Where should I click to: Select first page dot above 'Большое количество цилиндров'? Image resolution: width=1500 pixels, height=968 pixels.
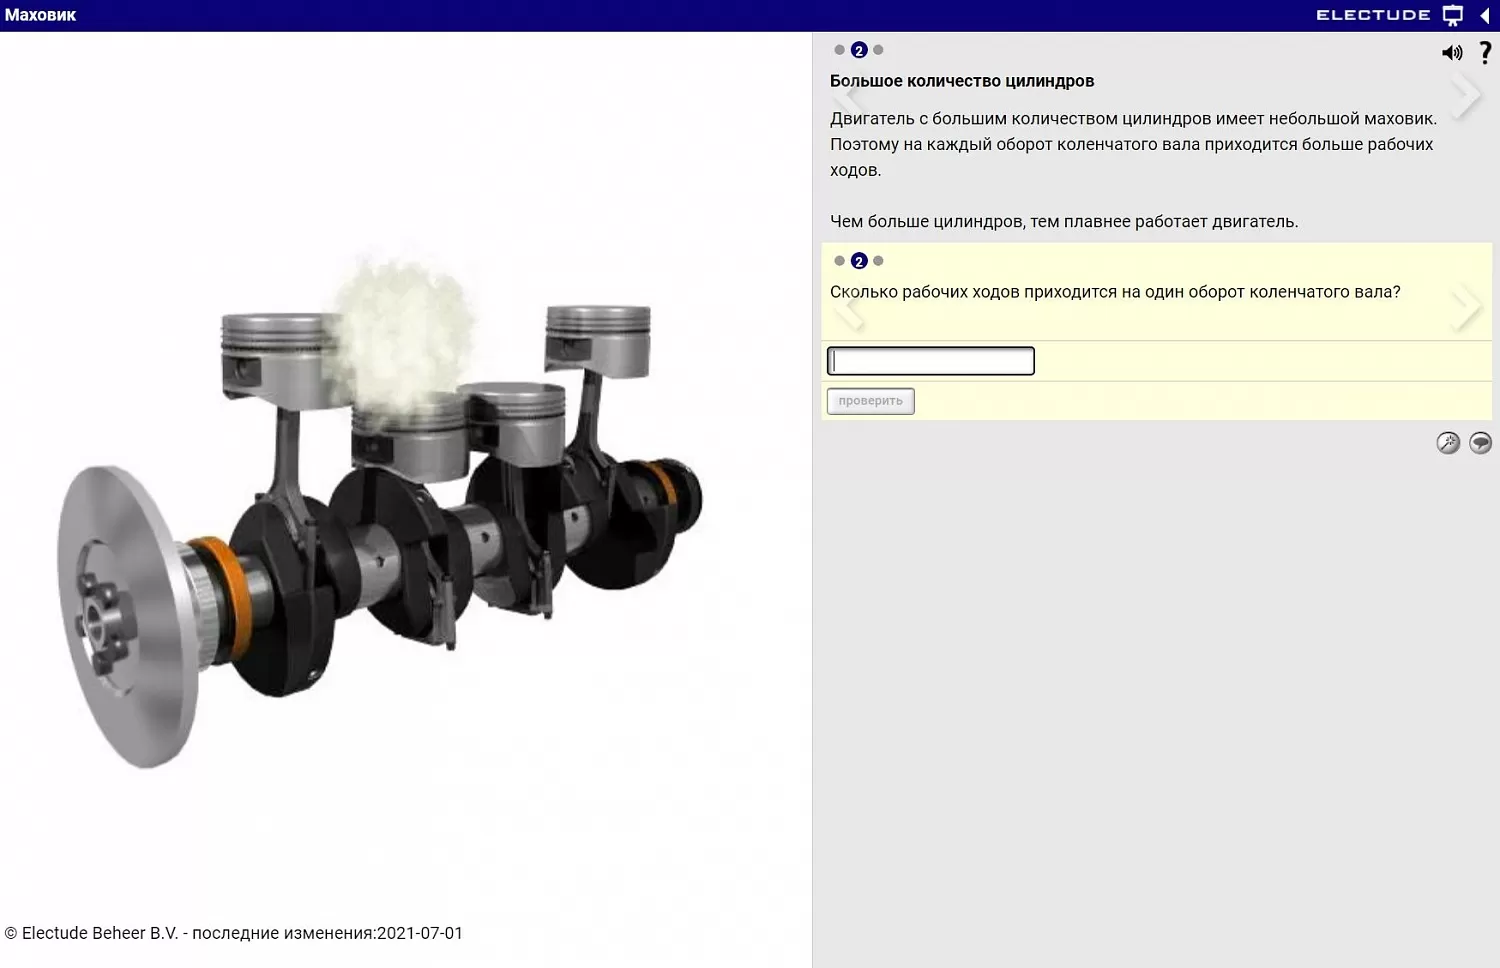(x=839, y=50)
